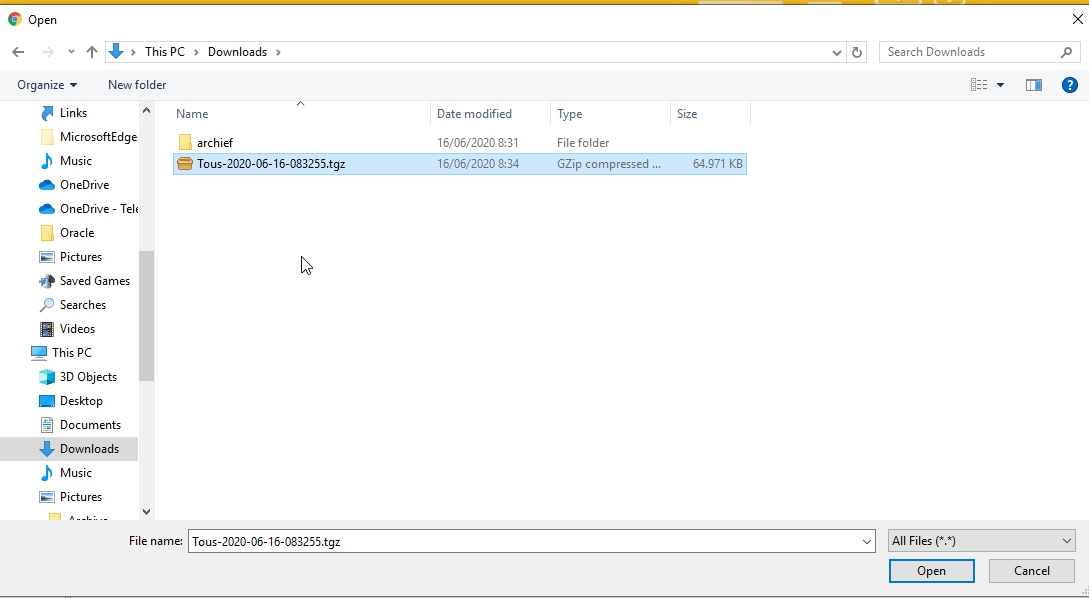Expand the chevron after Downloads breadcrumb
Image resolution: width=1089 pixels, height=598 pixels.
tap(279, 52)
